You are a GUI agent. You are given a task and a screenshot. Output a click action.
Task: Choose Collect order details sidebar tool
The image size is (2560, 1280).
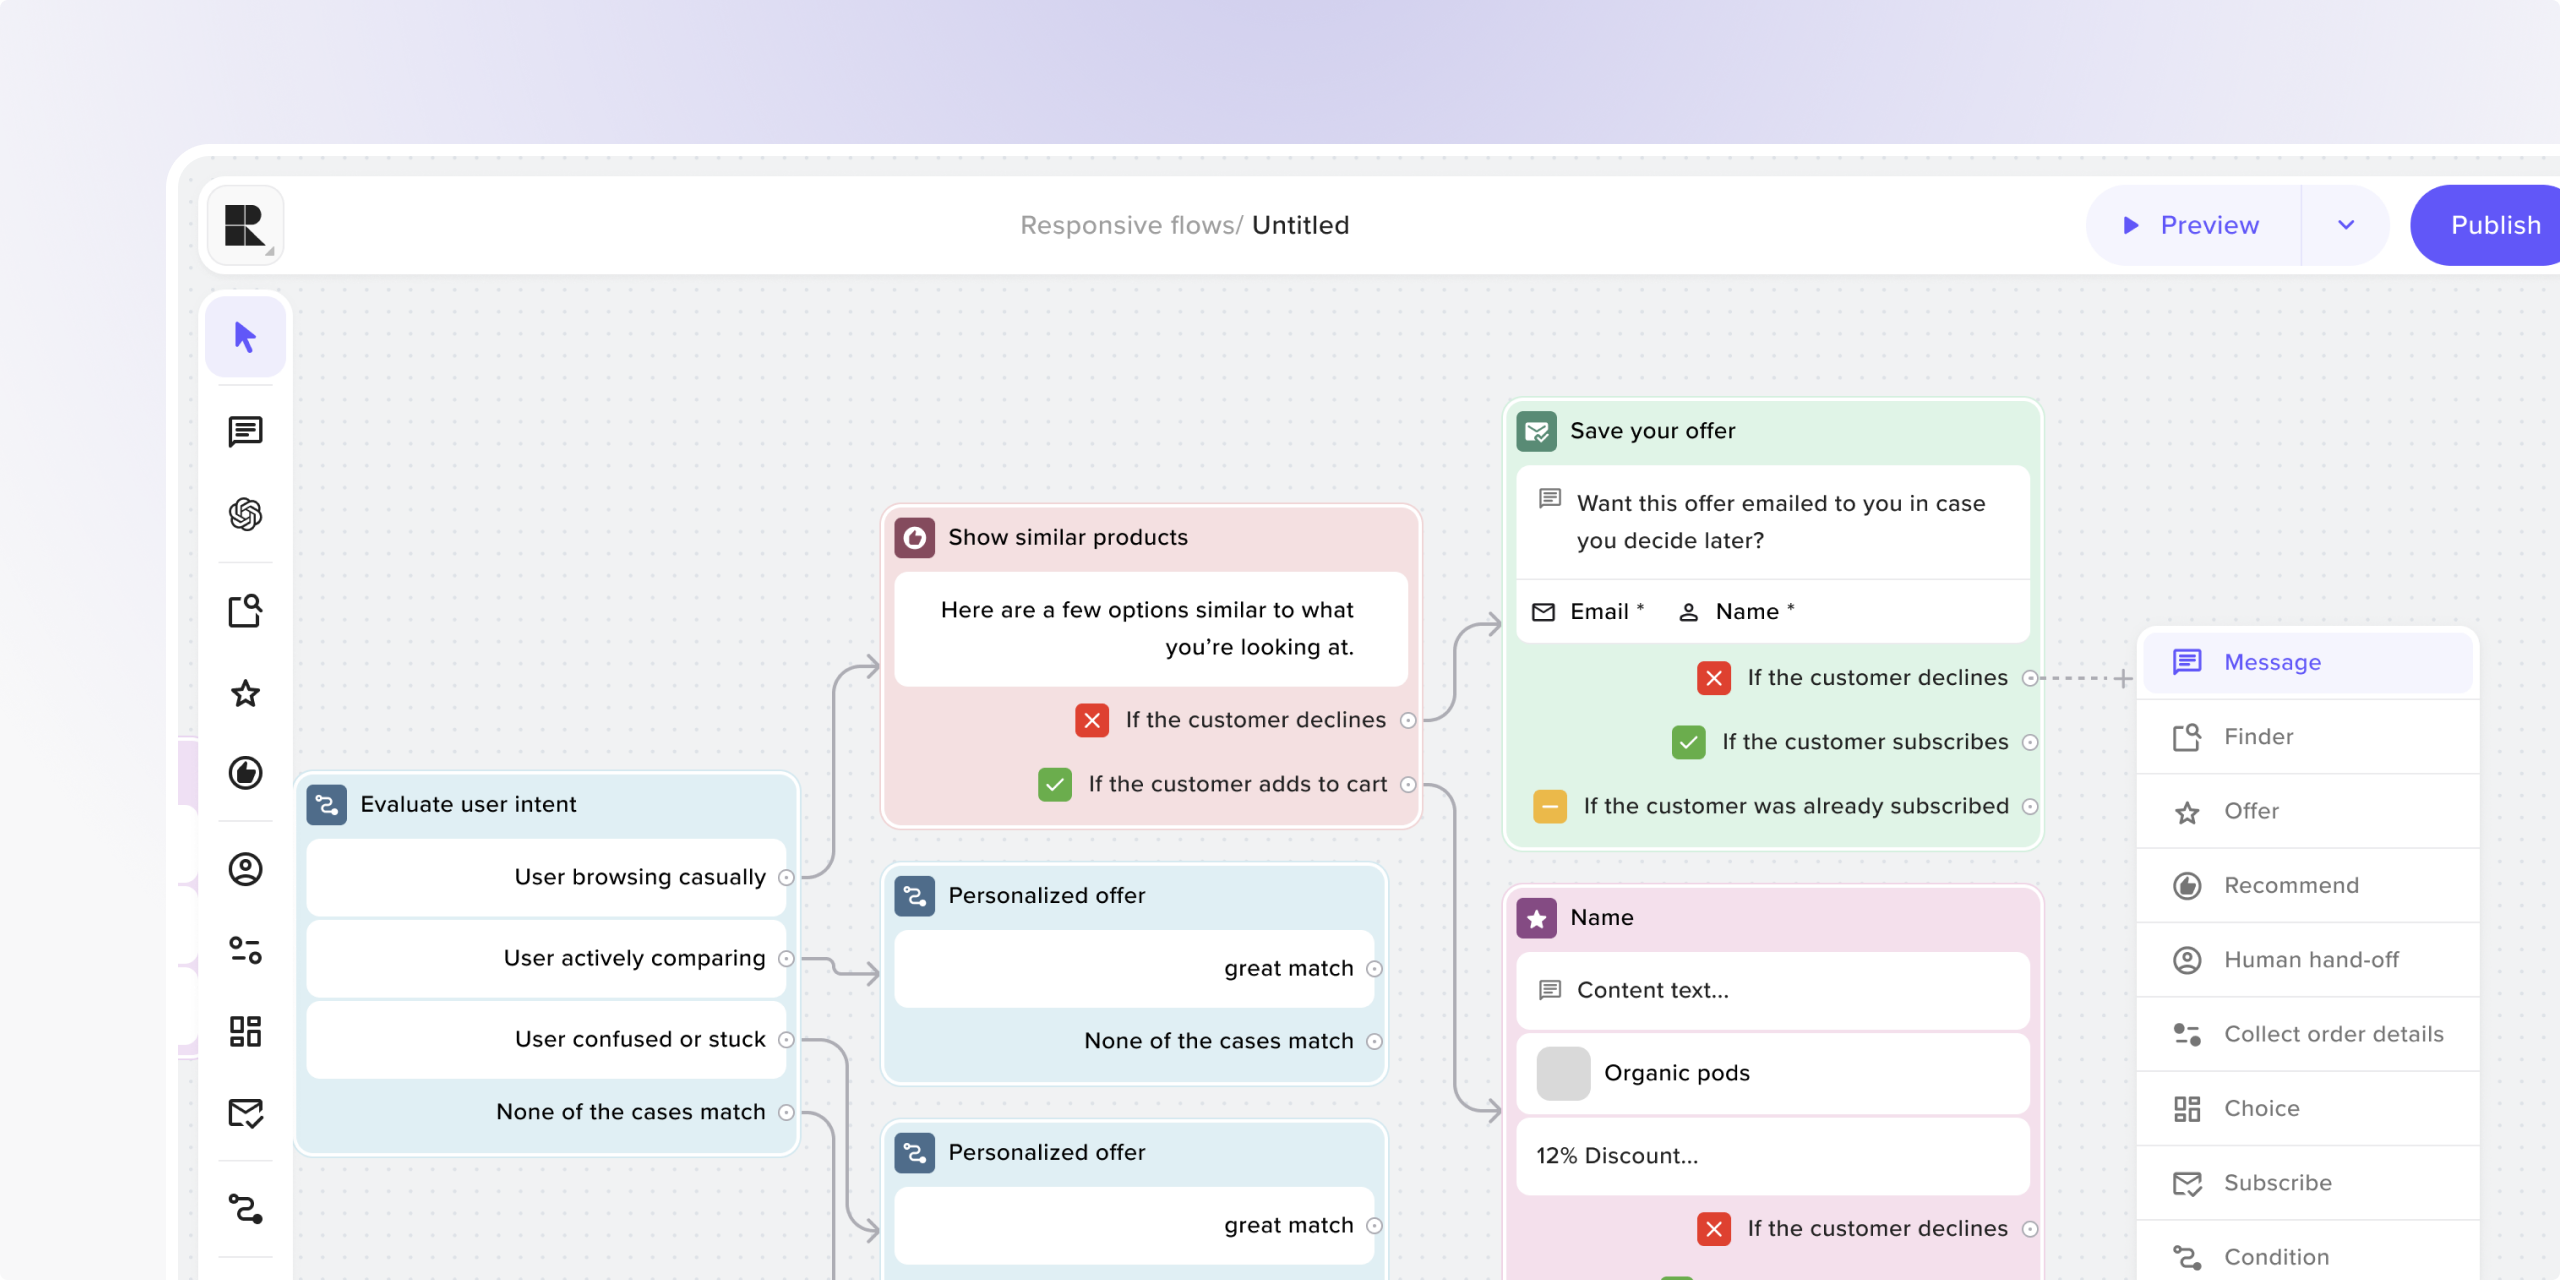(x=245, y=950)
